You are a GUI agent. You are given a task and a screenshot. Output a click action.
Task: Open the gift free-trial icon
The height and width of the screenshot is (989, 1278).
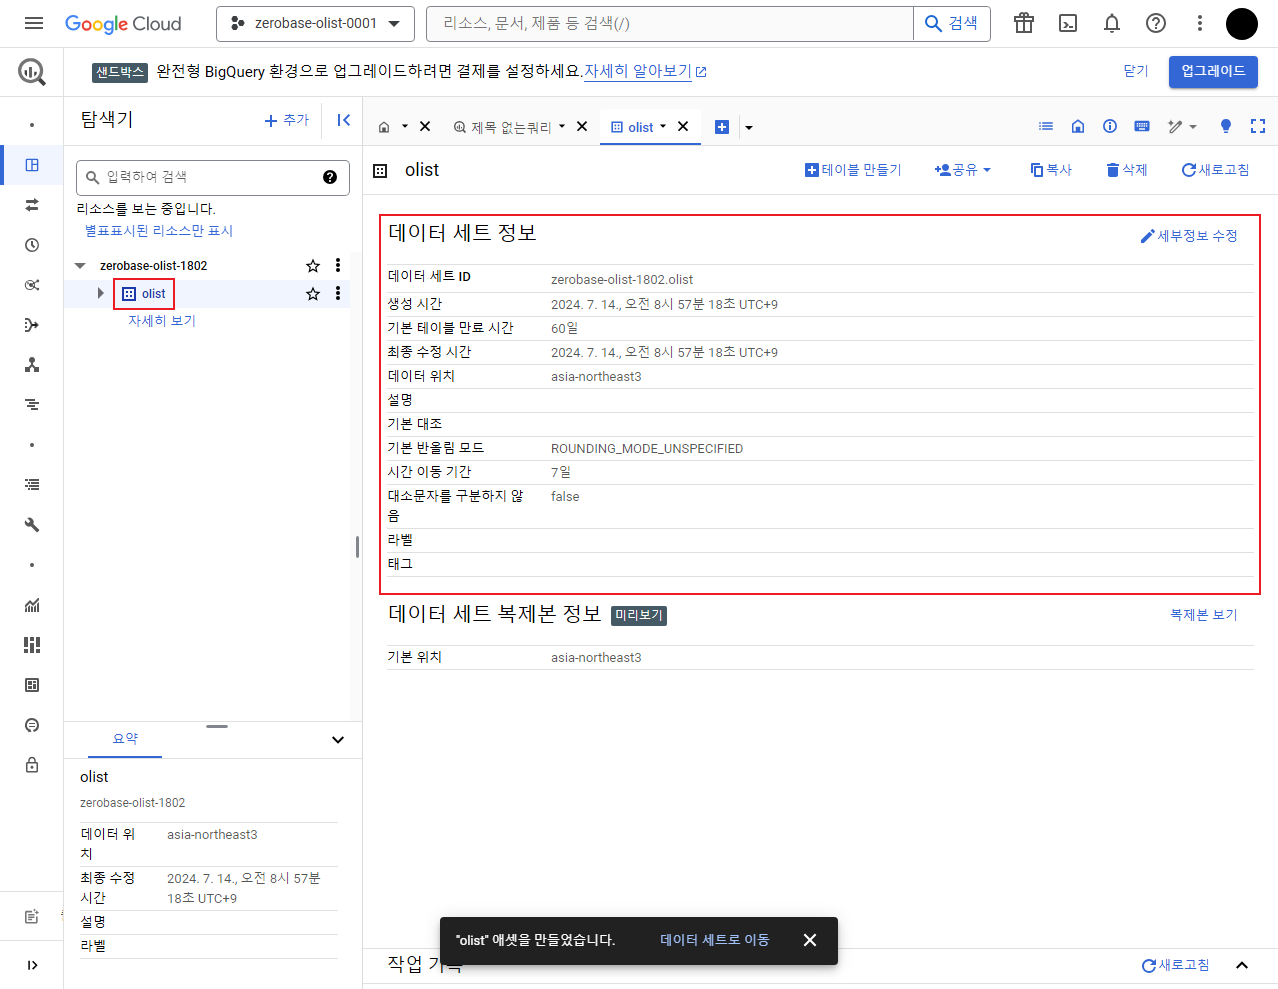coord(1024,23)
